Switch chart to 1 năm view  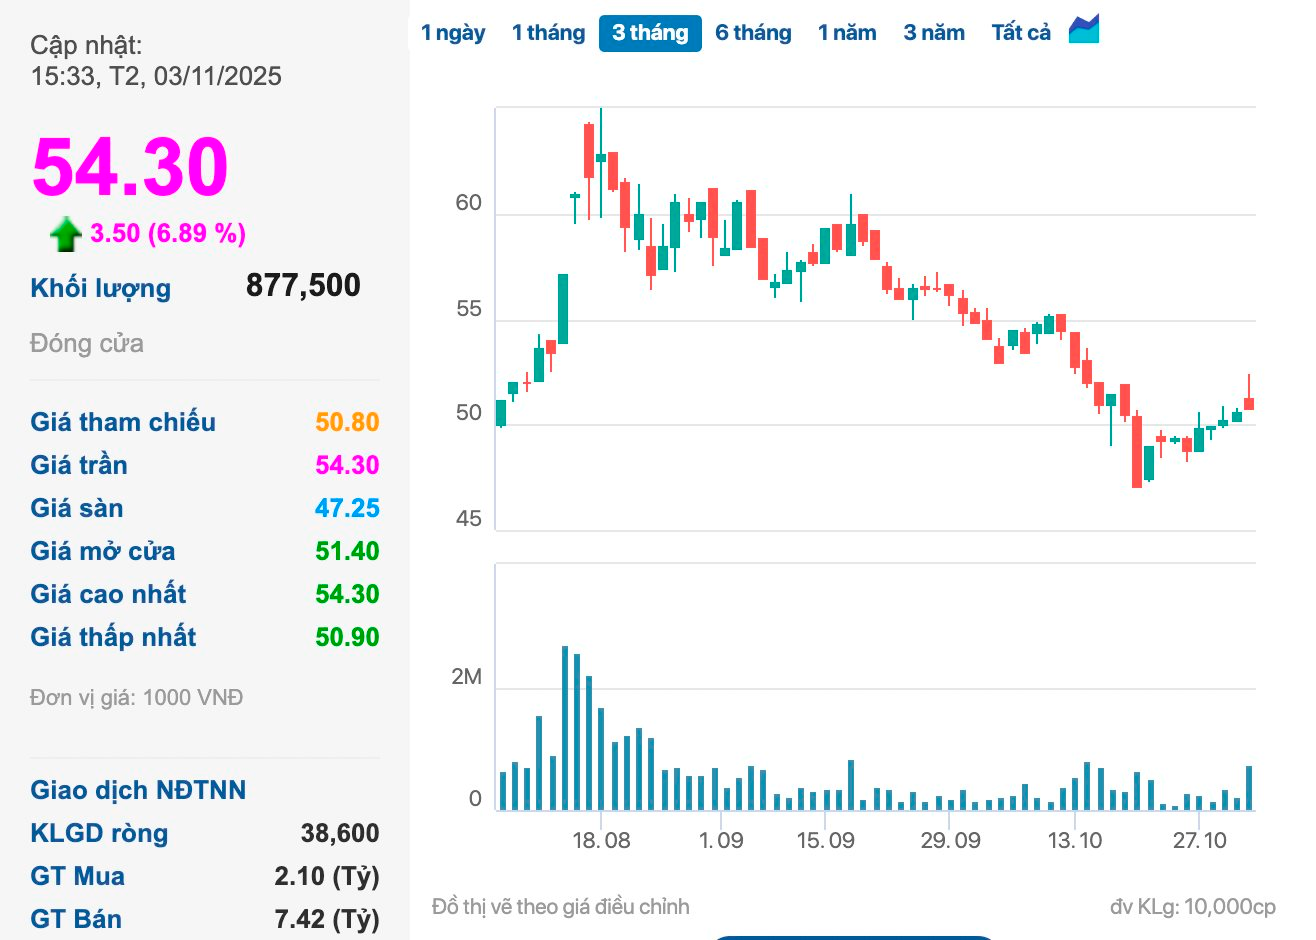pos(847,33)
